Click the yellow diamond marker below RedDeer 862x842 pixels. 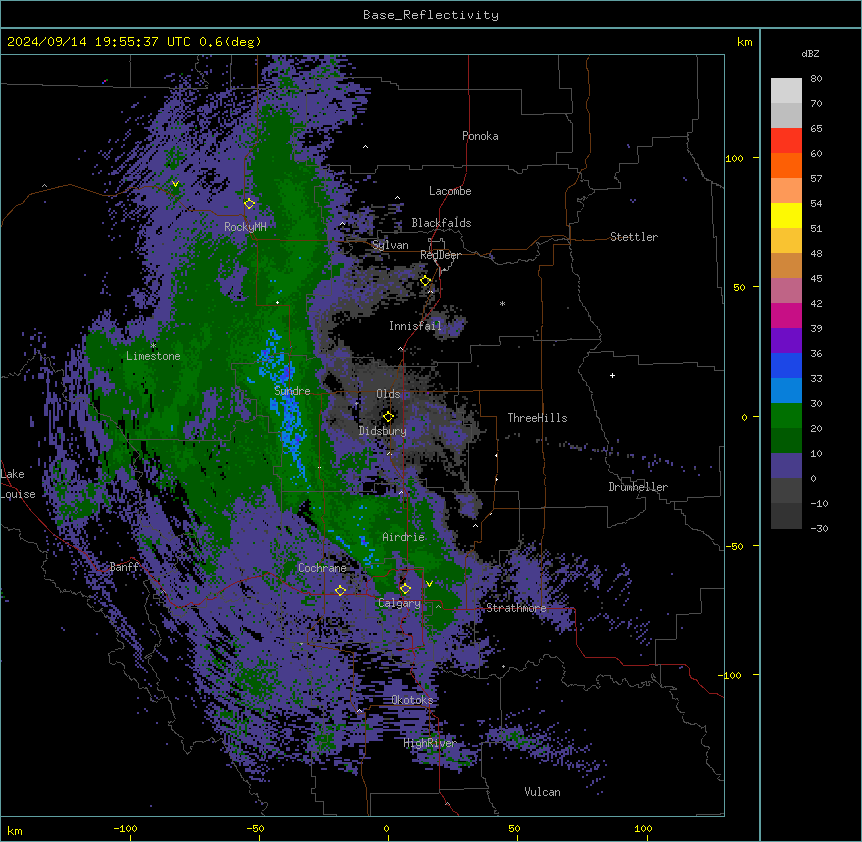coord(426,281)
